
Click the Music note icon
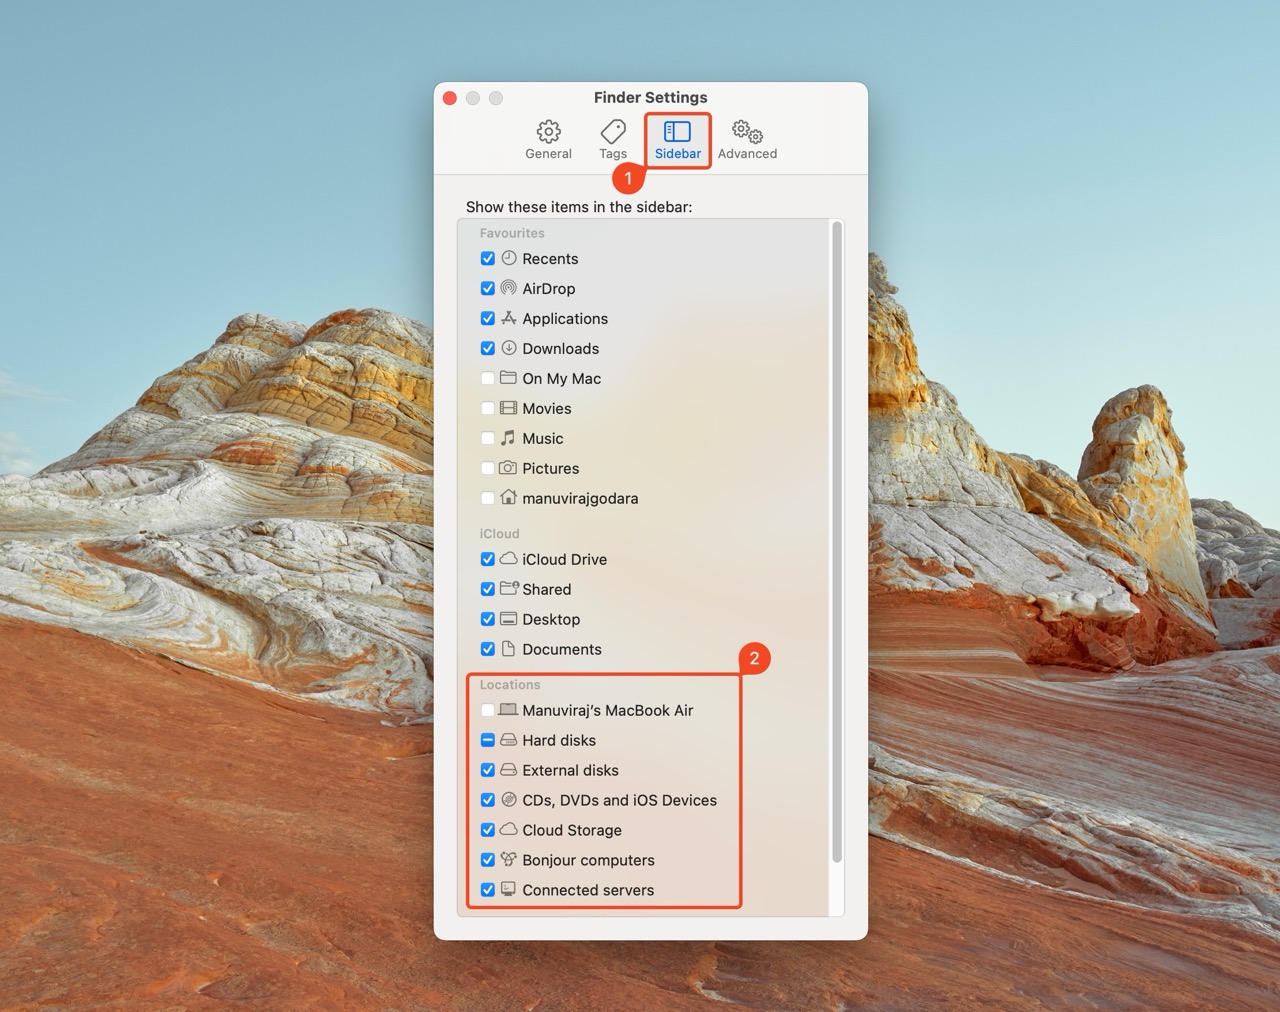(x=509, y=438)
